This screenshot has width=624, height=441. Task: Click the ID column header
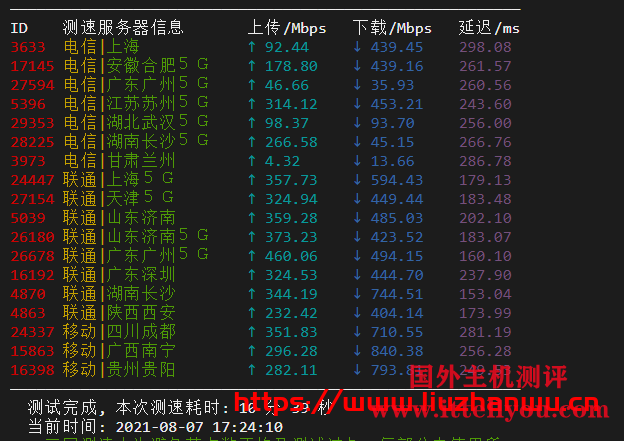(x=19, y=28)
